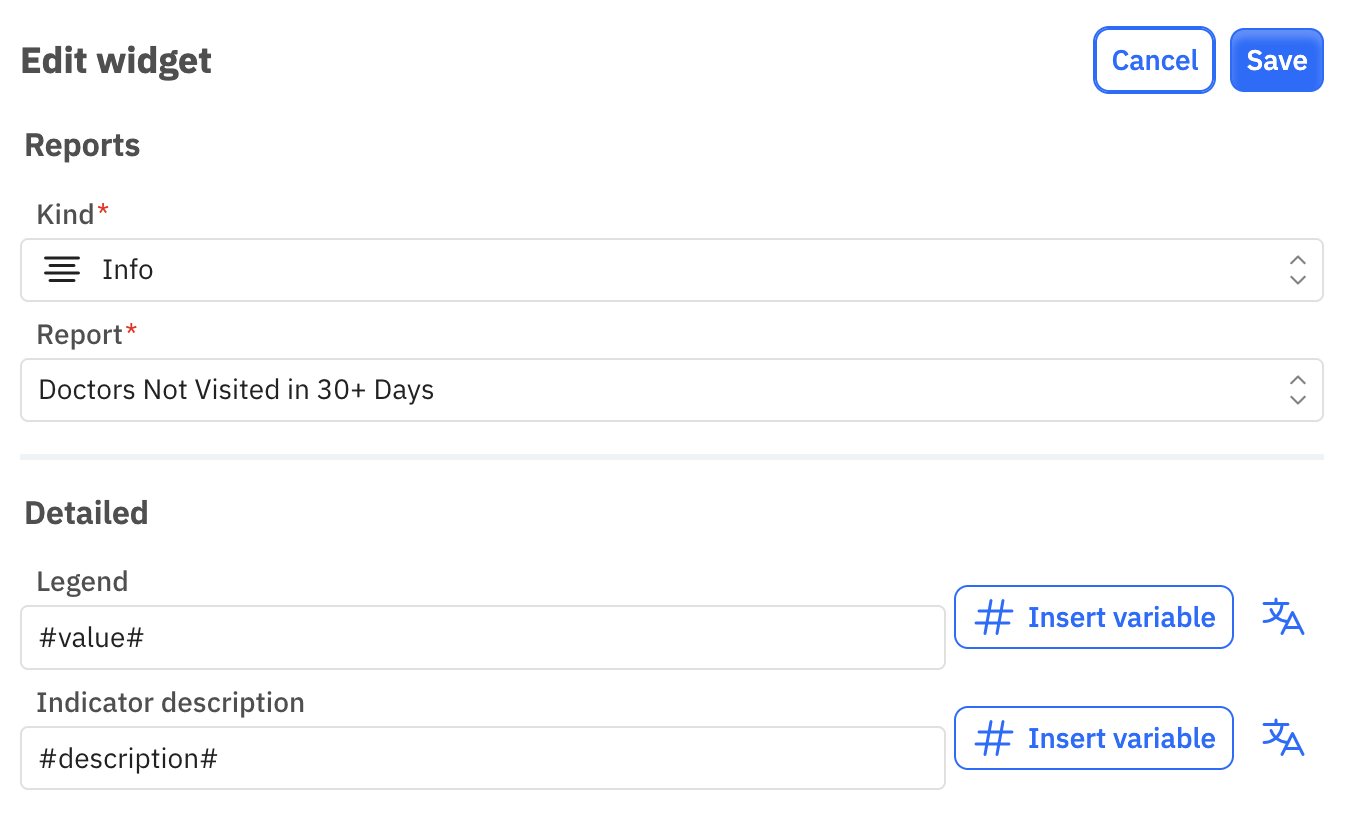Open the 'Doctors Not Visited in 30+ Days' dropdown
Image resolution: width=1352 pixels, height=836 pixels.
(672, 390)
